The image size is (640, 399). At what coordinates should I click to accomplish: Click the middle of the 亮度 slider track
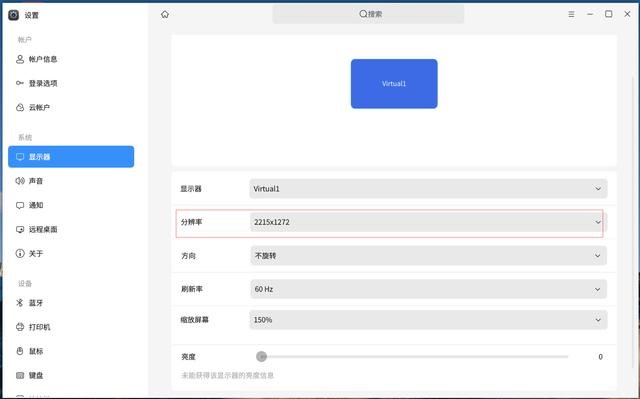coord(412,357)
